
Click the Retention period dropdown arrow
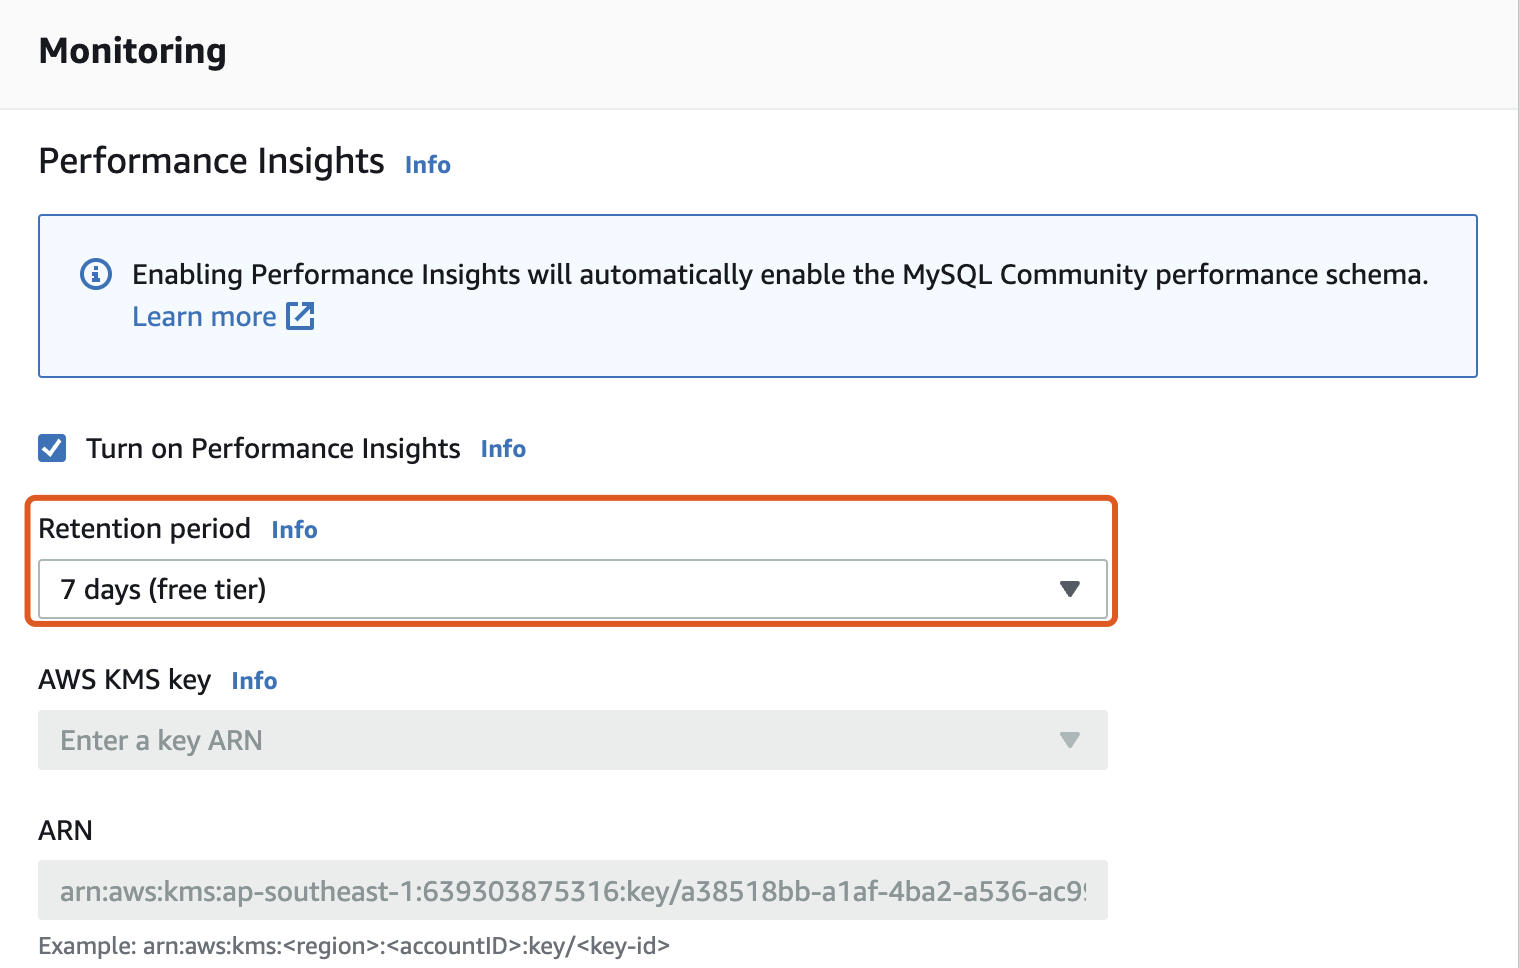[1069, 589]
